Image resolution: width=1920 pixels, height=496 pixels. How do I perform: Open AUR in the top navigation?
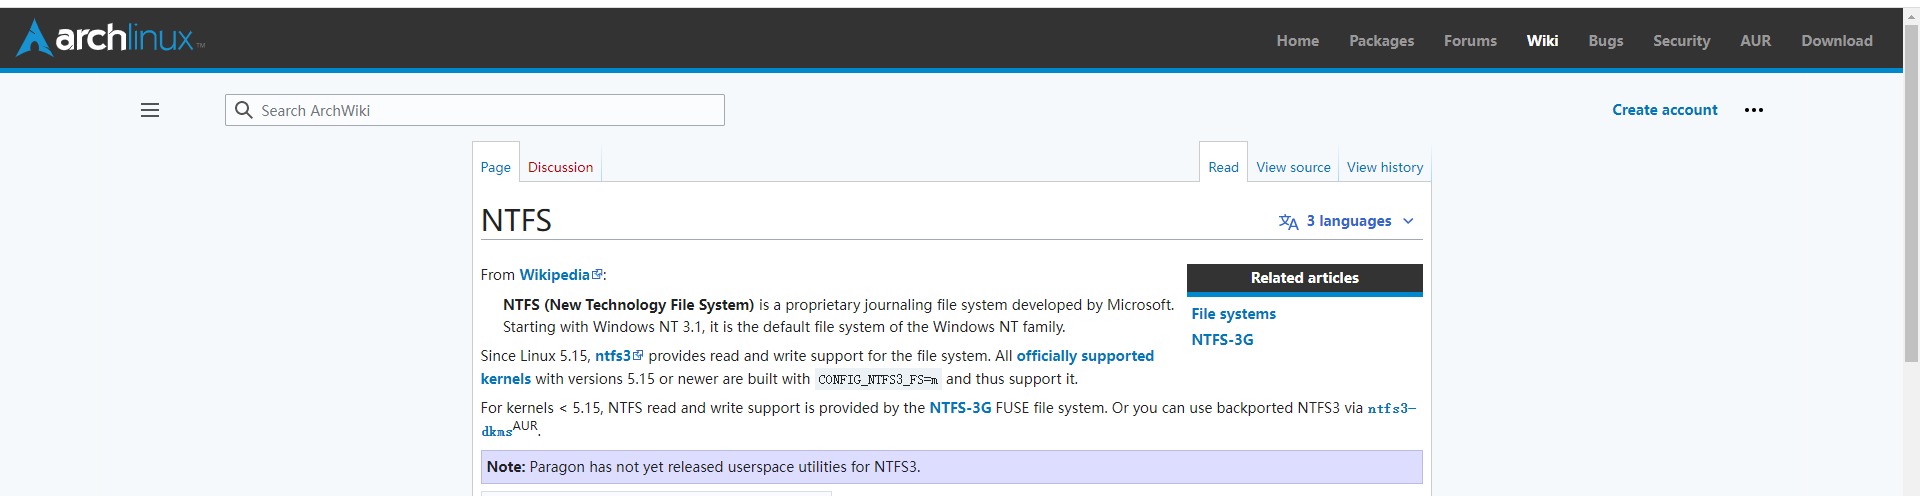(x=1755, y=41)
